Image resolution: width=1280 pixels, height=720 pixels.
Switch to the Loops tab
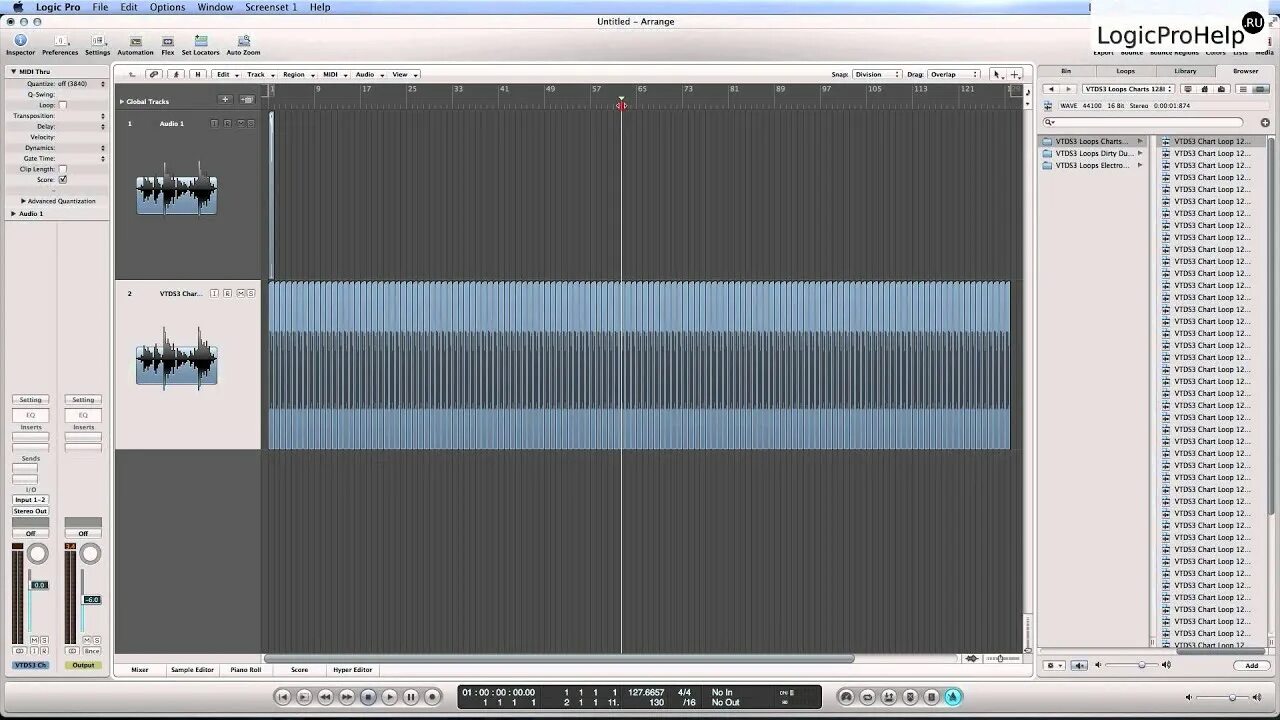pos(1126,71)
